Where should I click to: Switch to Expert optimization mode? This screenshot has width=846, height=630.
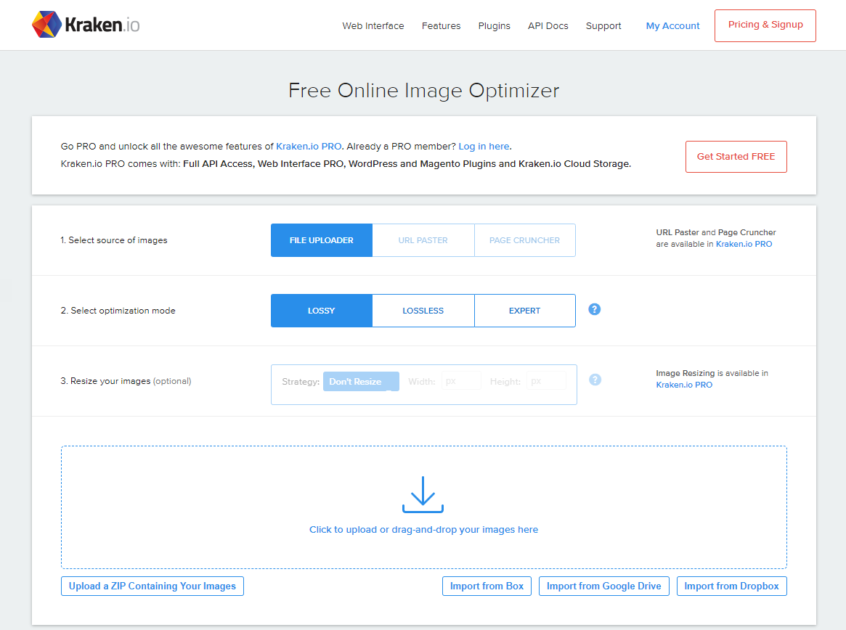[524, 311]
